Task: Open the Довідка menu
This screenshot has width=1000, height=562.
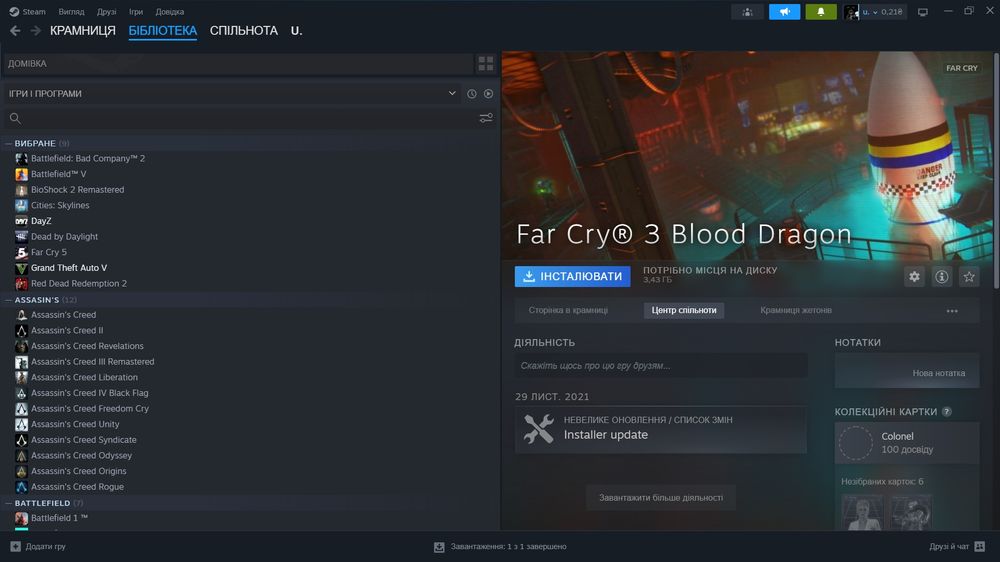Action: [x=170, y=11]
